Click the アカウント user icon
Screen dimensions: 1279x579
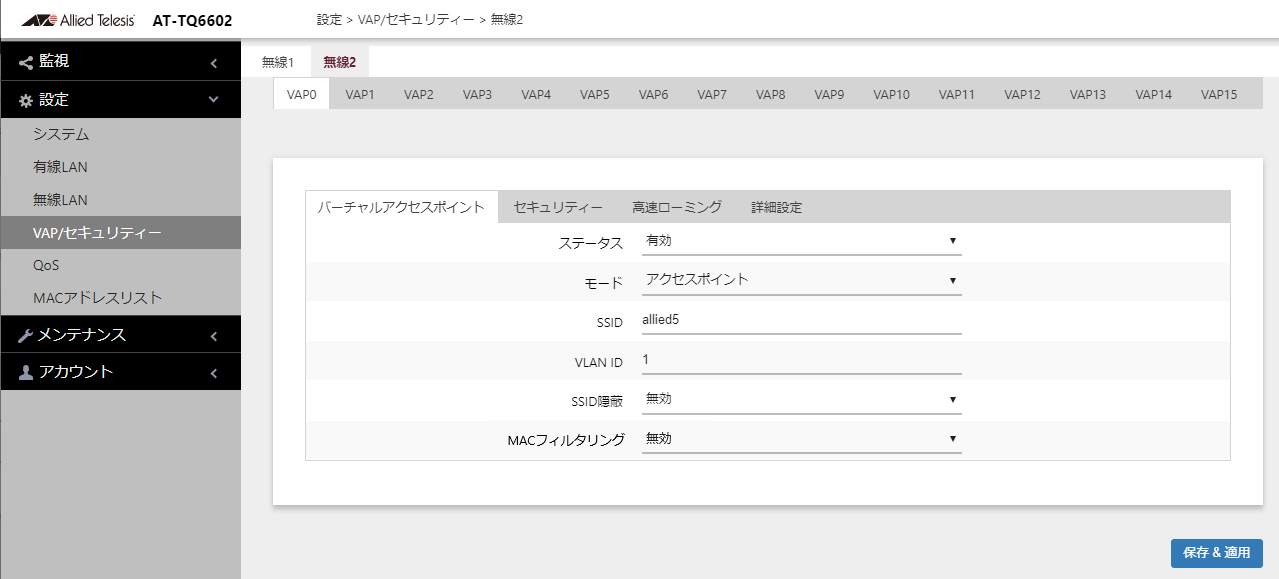26,372
